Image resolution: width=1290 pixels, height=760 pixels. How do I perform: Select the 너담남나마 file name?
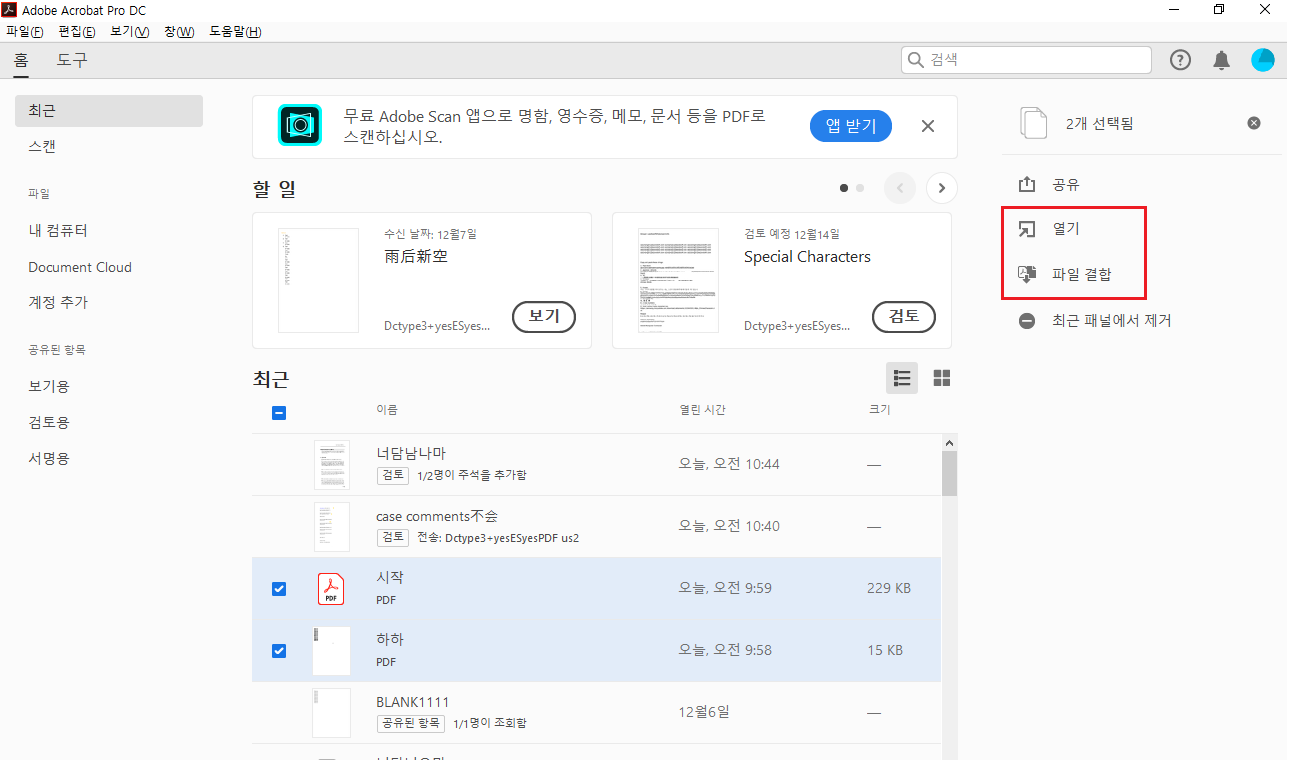pyautogui.click(x=411, y=454)
